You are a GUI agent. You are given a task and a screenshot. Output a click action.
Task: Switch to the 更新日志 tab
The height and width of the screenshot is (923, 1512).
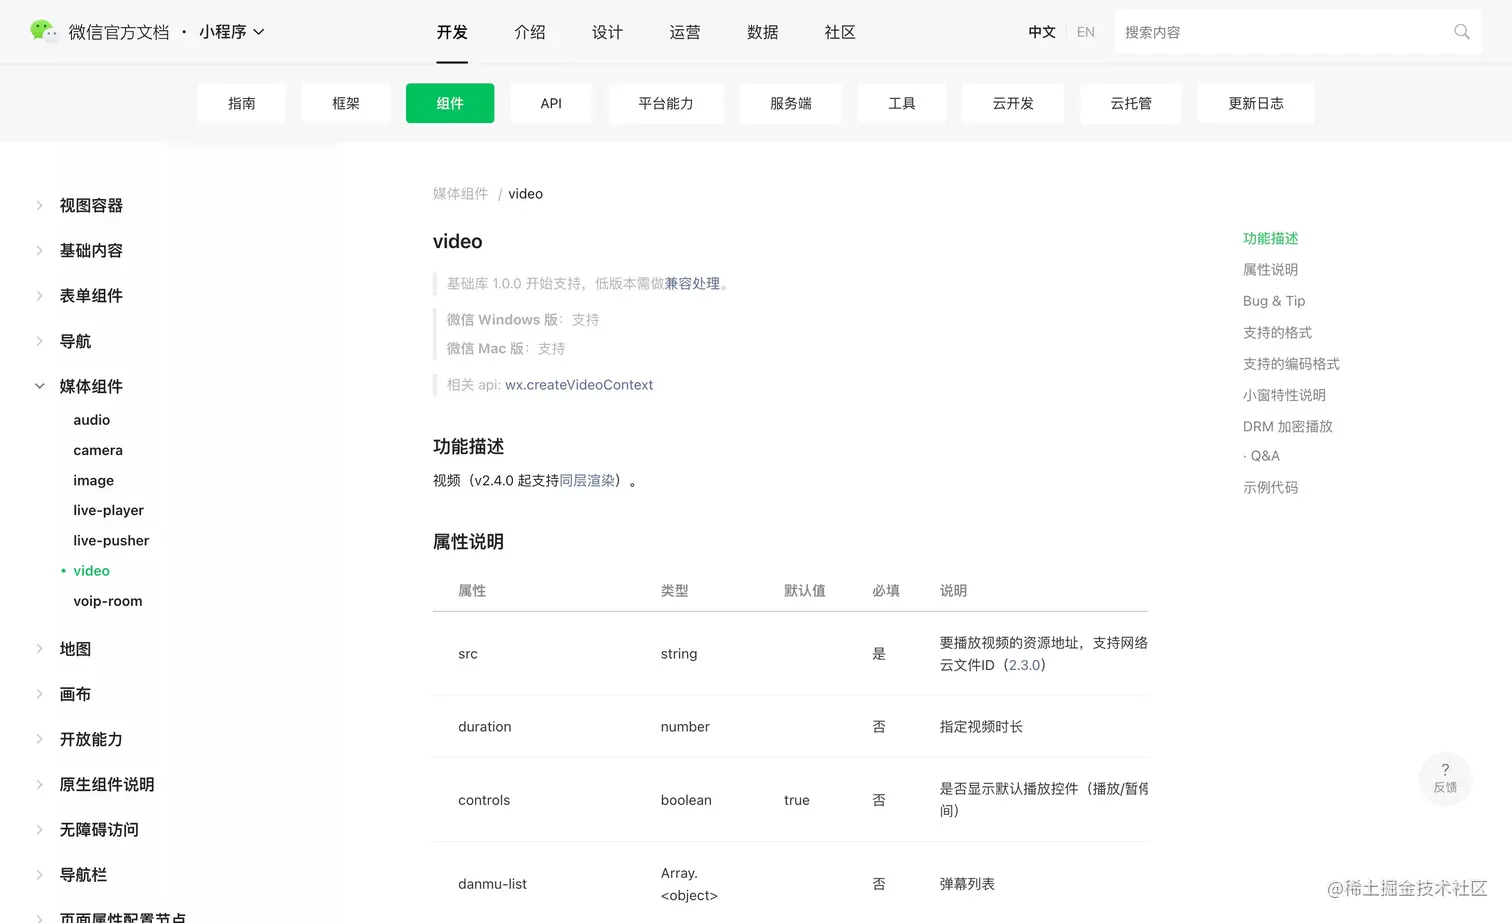tap(1256, 103)
